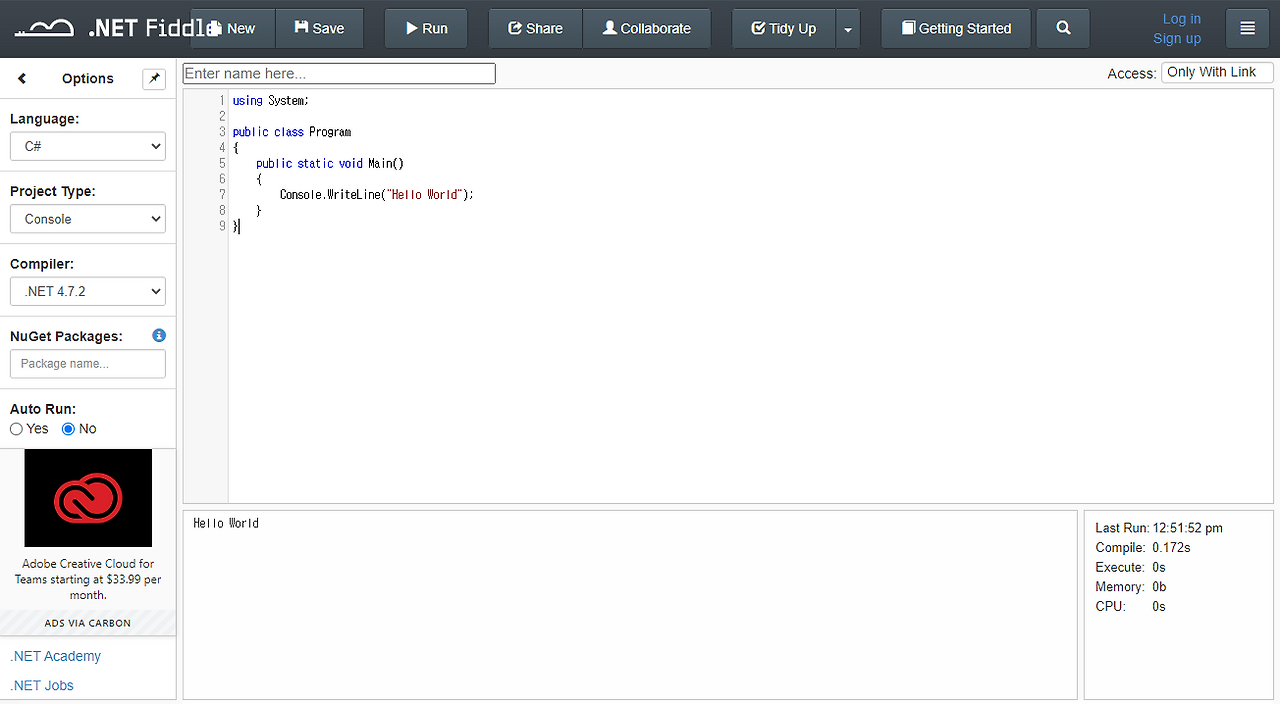
Task: Expand the Tidy Up caret menu
Action: (x=847, y=27)
